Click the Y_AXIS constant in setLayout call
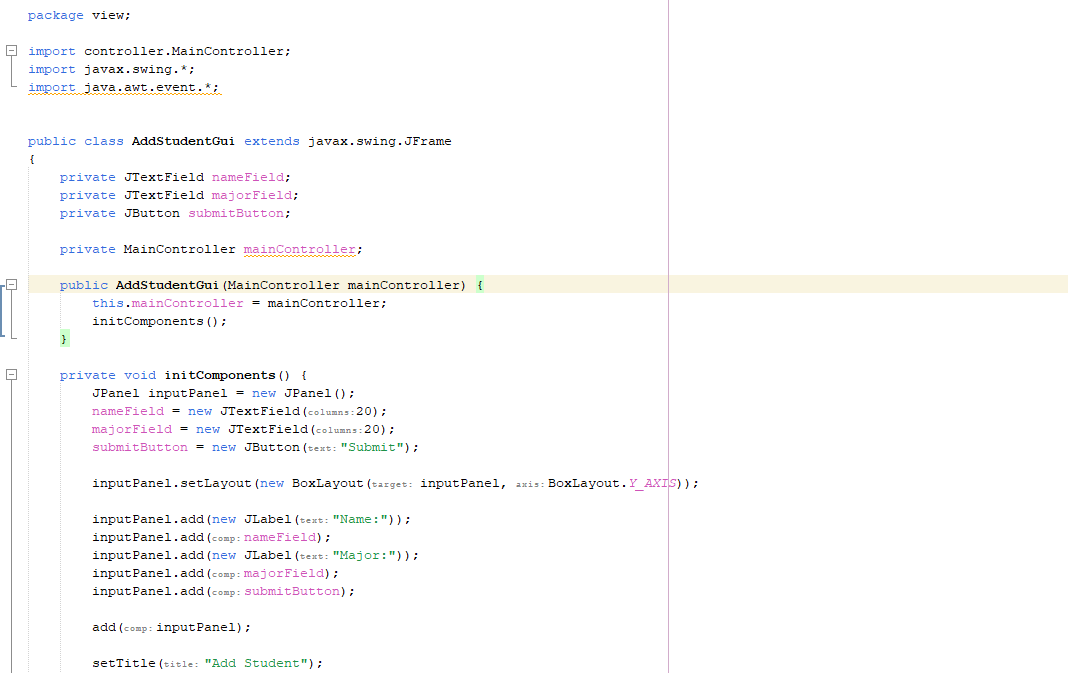The image size is (1068, 673). point(651,482)
